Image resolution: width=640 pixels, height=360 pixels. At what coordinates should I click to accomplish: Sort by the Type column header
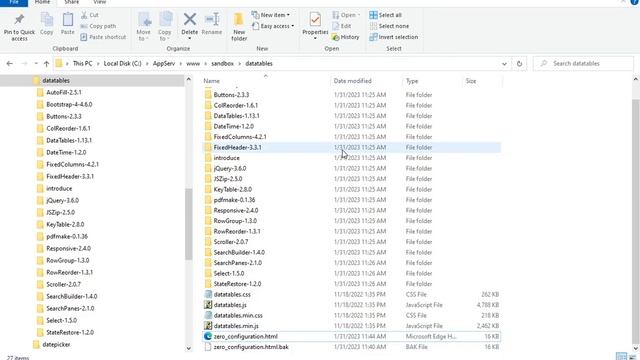click(x=432, y=81)
